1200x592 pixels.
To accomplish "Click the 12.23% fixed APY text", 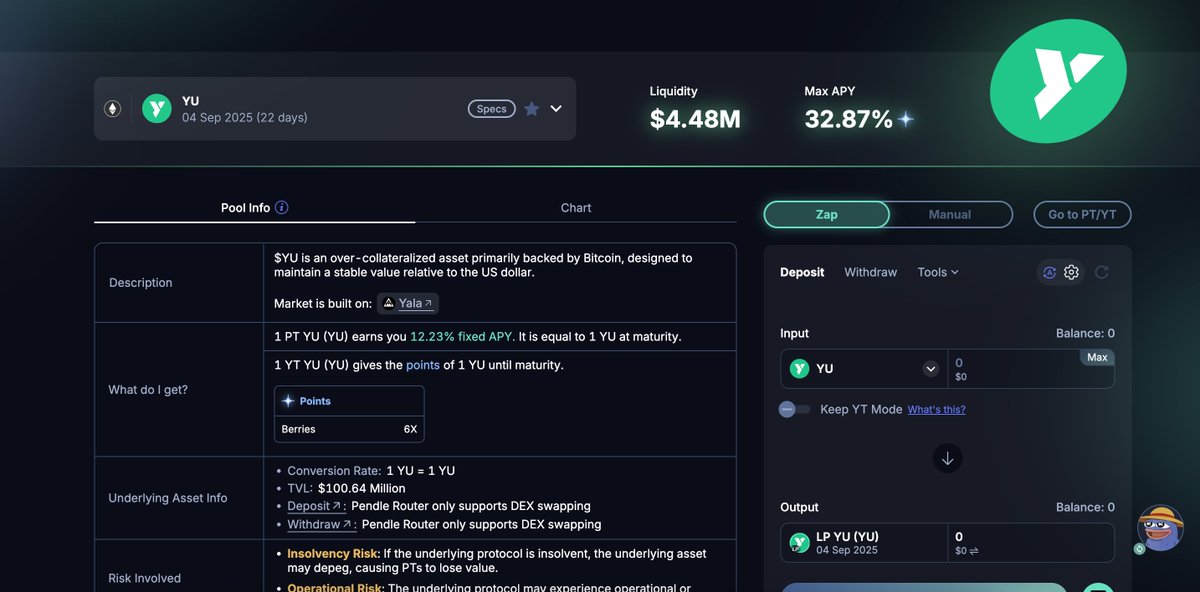I will pyautogui.click(x=464, y=336).
